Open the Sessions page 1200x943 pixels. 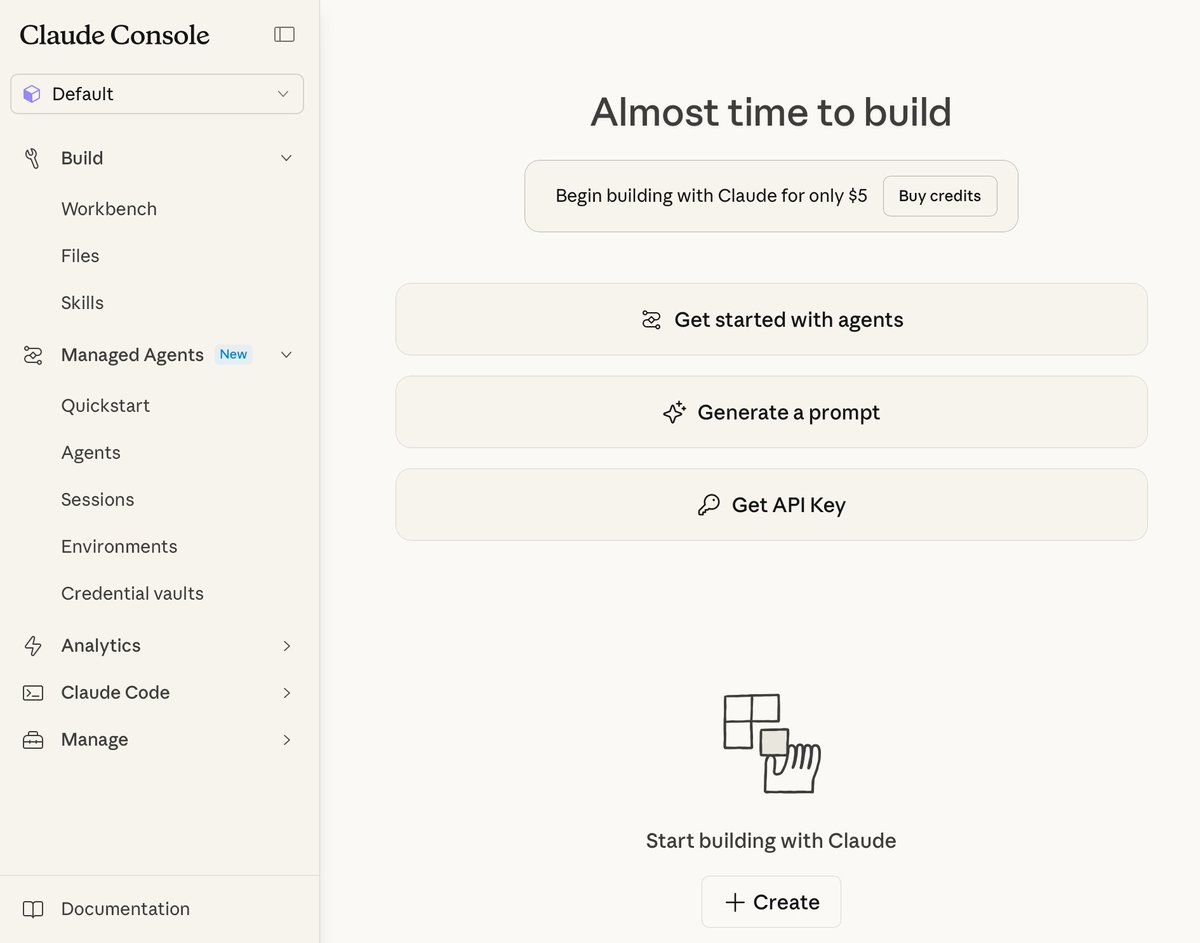click(x=97, y=500)
